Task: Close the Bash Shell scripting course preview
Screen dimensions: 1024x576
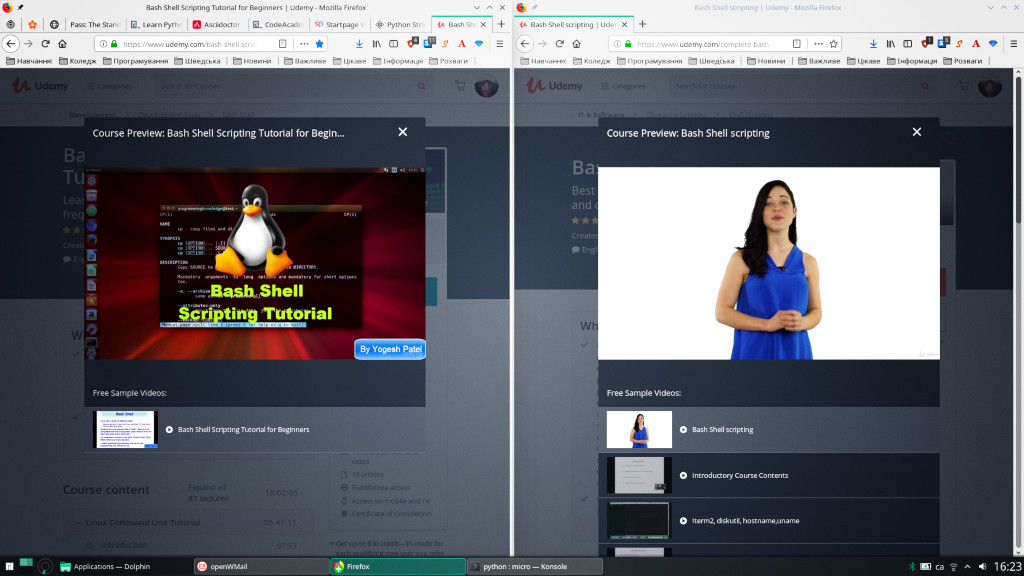Action: [917, 132]
